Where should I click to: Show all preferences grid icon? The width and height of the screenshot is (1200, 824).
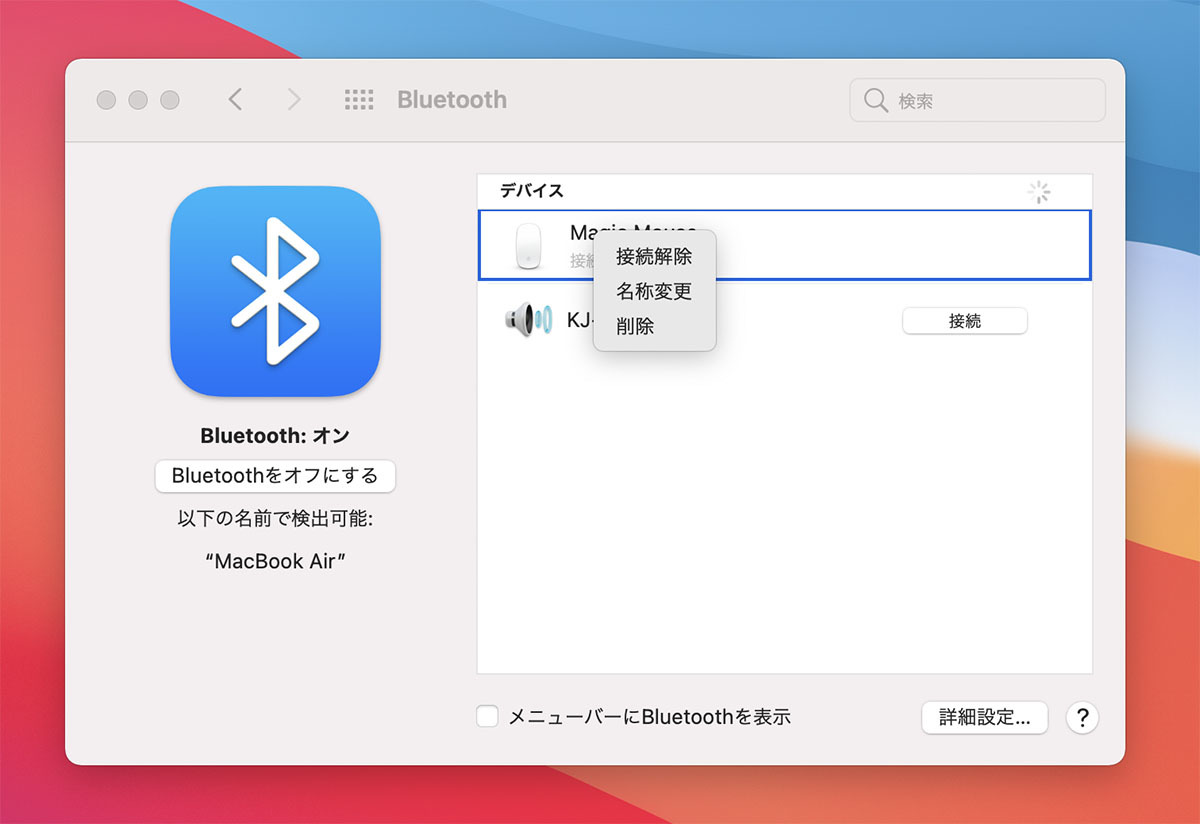click(x=359, y=100)
